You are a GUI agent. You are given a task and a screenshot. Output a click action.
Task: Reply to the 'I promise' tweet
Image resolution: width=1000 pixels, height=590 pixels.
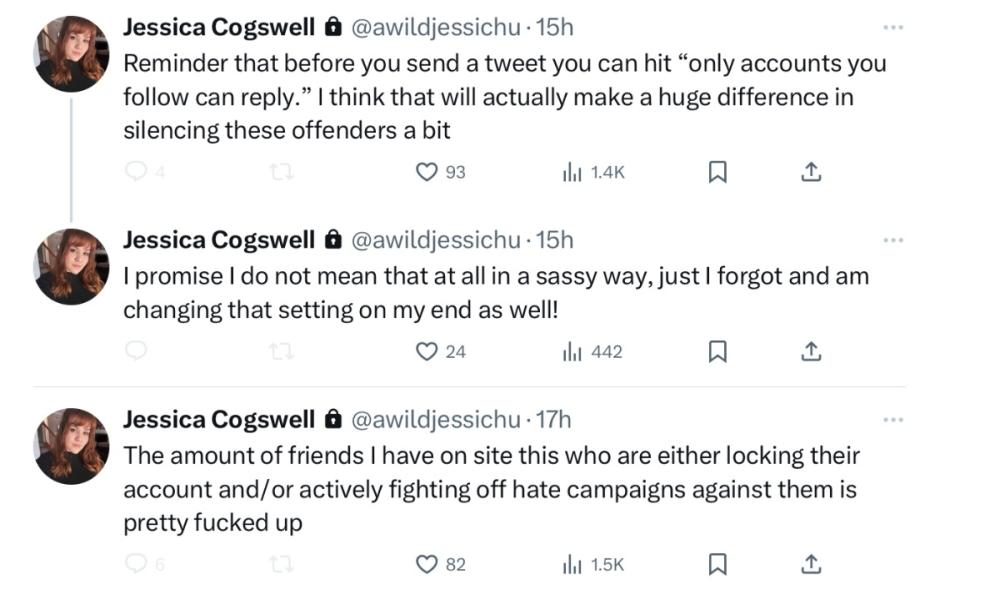[136, 351]
